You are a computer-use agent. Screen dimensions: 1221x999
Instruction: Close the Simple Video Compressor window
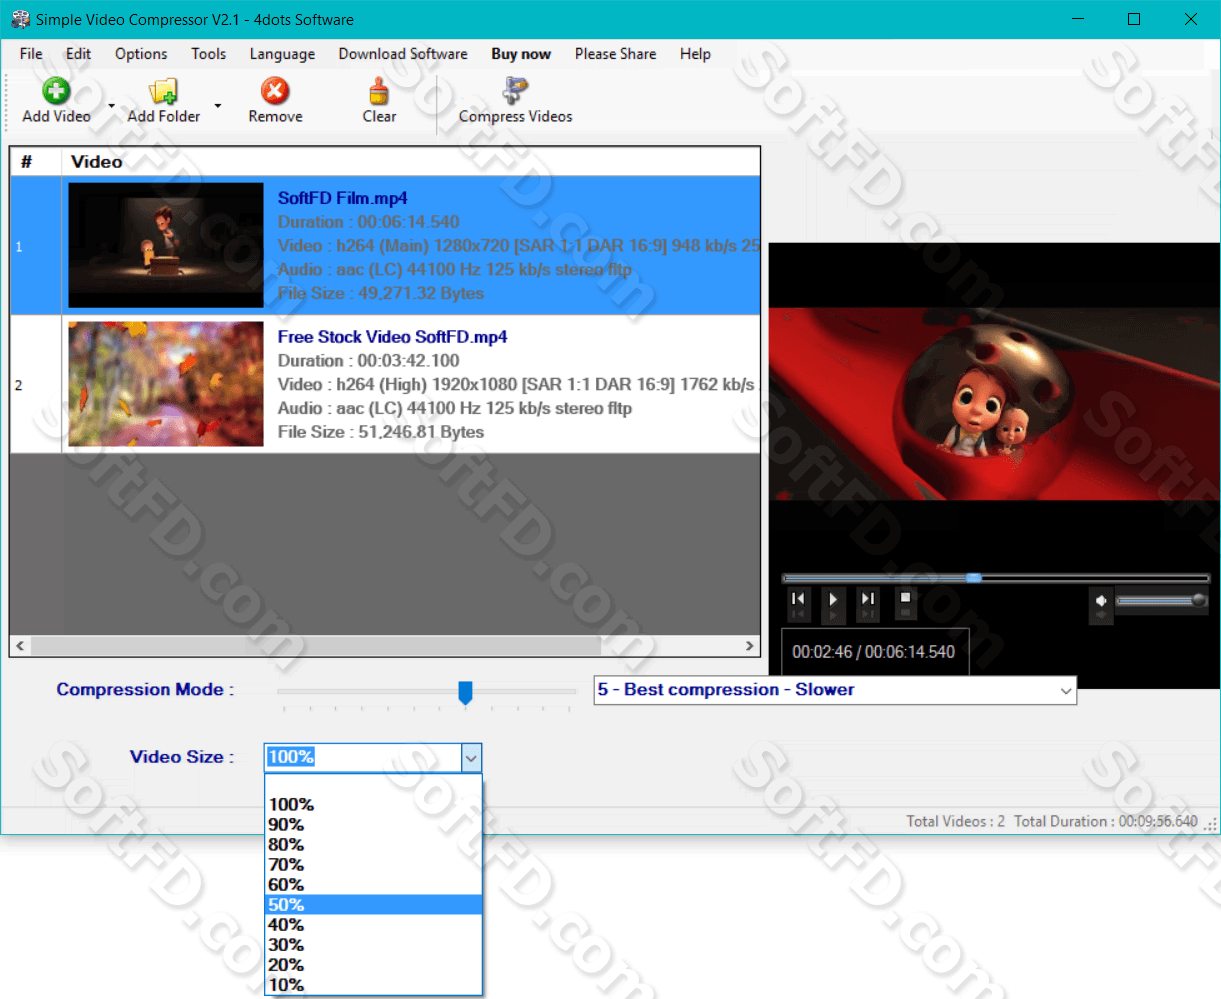[x=1191, y=19]
